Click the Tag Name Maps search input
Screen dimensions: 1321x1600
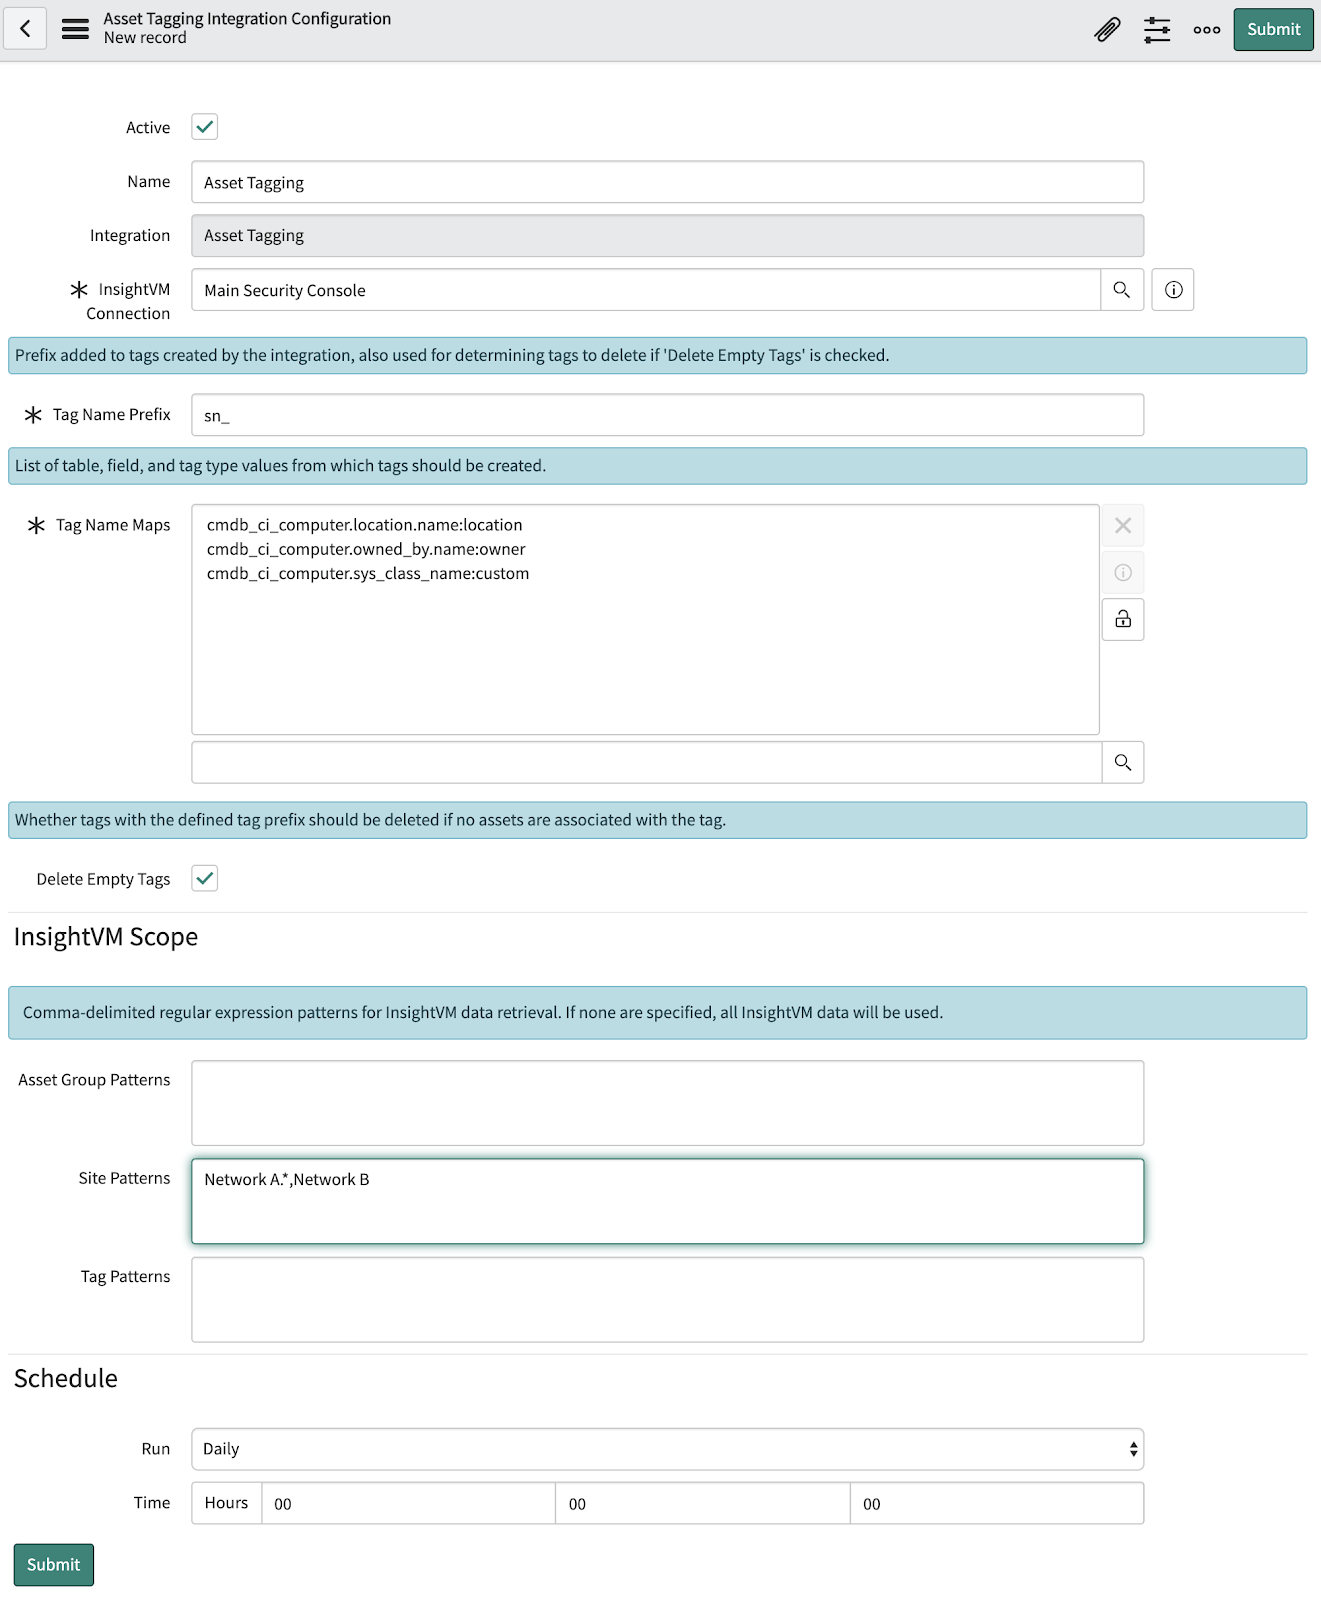click(x=647, y=763)
